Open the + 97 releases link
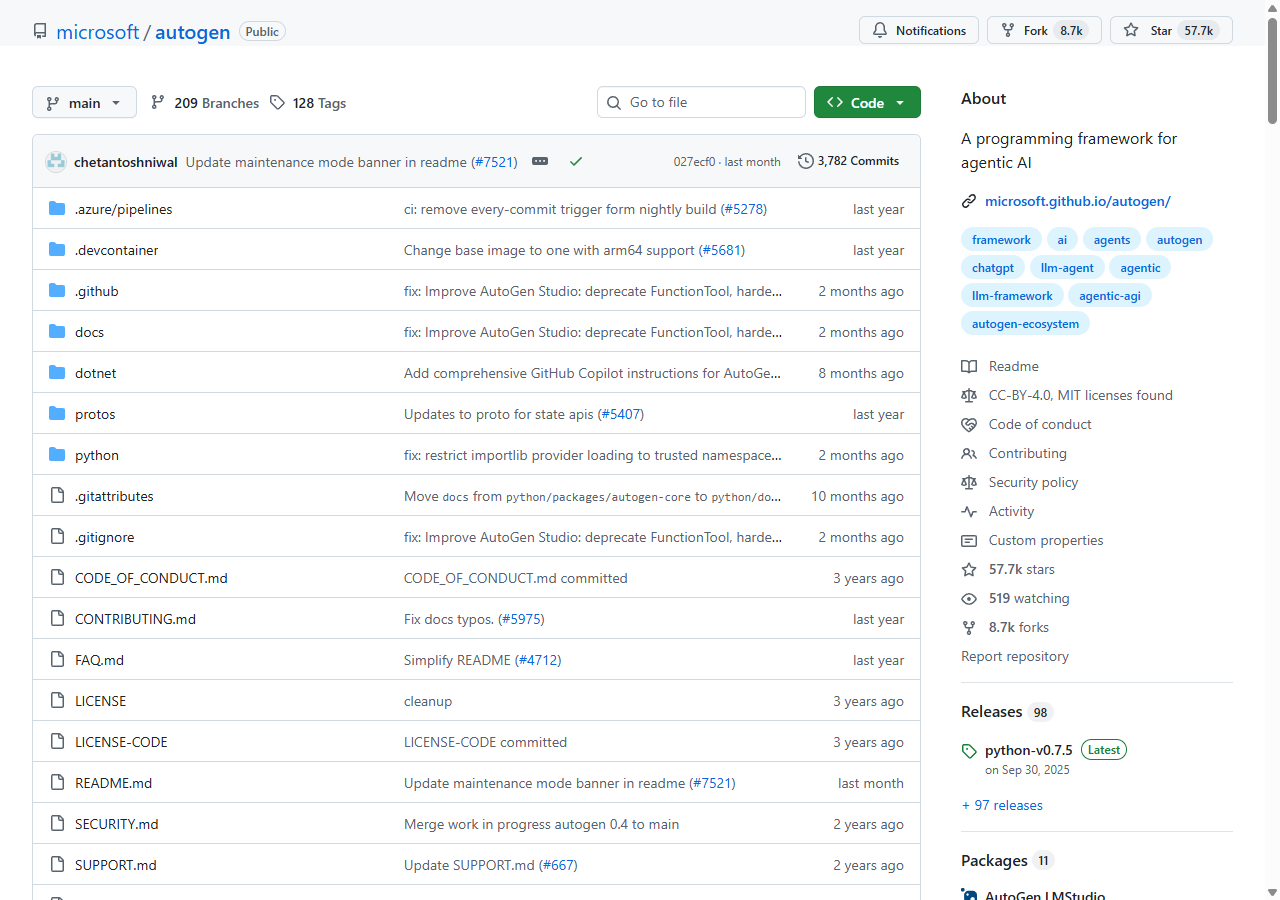Image resolution: width=1280 pixels, height=900 pixels. tap(1002, 805)
